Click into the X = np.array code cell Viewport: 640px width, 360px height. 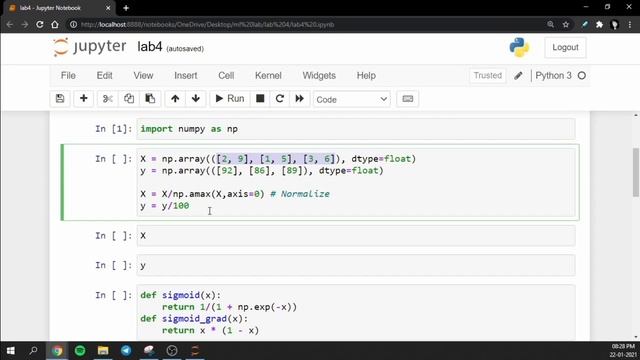(x=356, y=182)
